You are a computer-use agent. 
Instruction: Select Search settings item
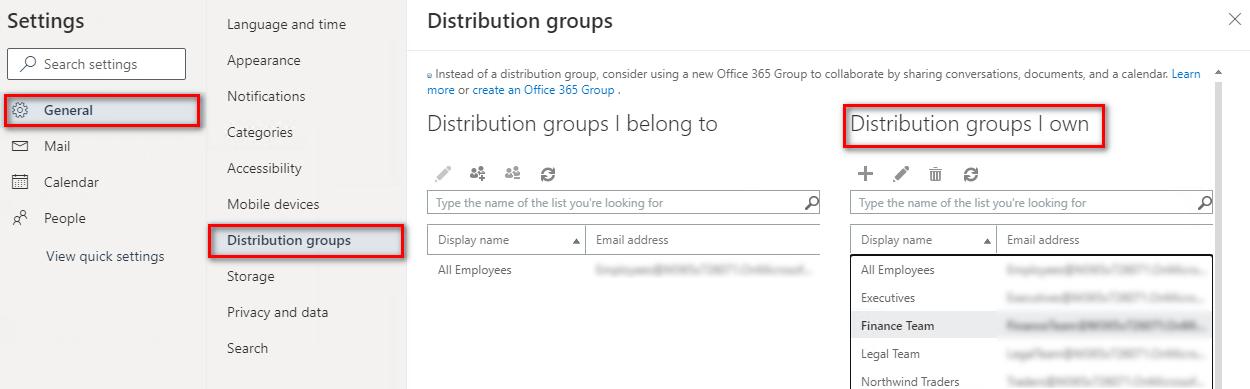click(x=247, y=348)
